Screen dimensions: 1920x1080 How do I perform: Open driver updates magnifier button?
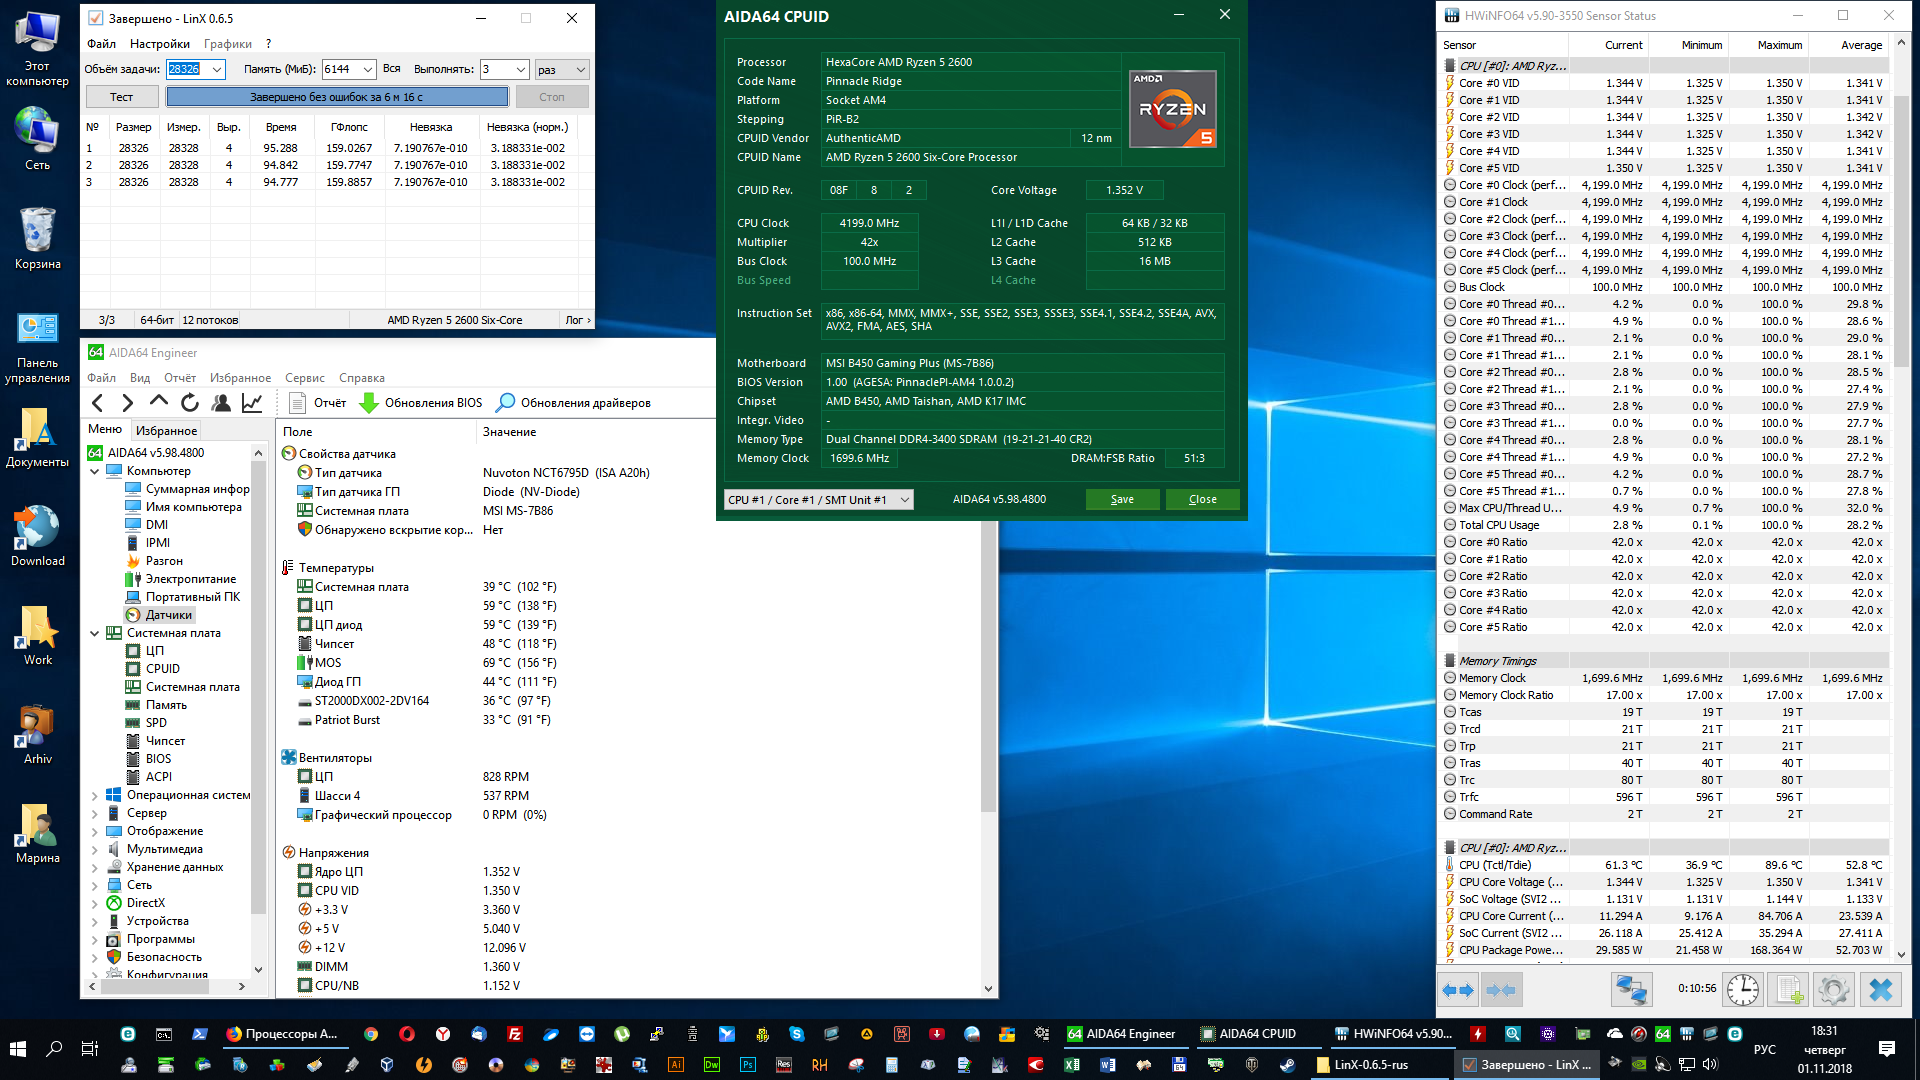tap(506, 403)
